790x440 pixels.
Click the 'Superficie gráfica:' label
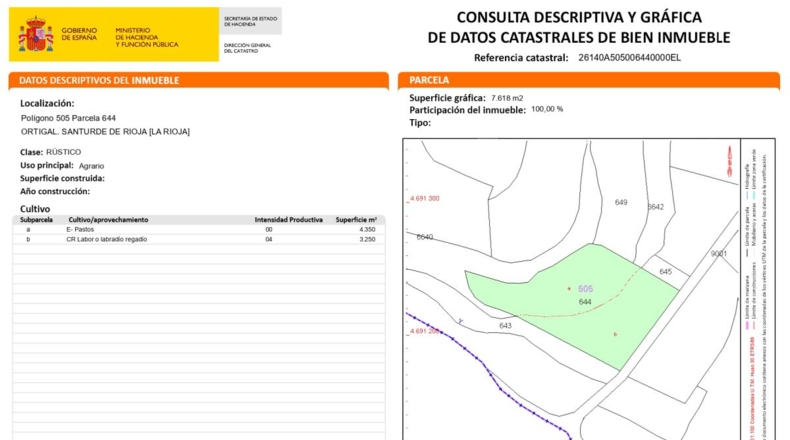click(447, 98)
